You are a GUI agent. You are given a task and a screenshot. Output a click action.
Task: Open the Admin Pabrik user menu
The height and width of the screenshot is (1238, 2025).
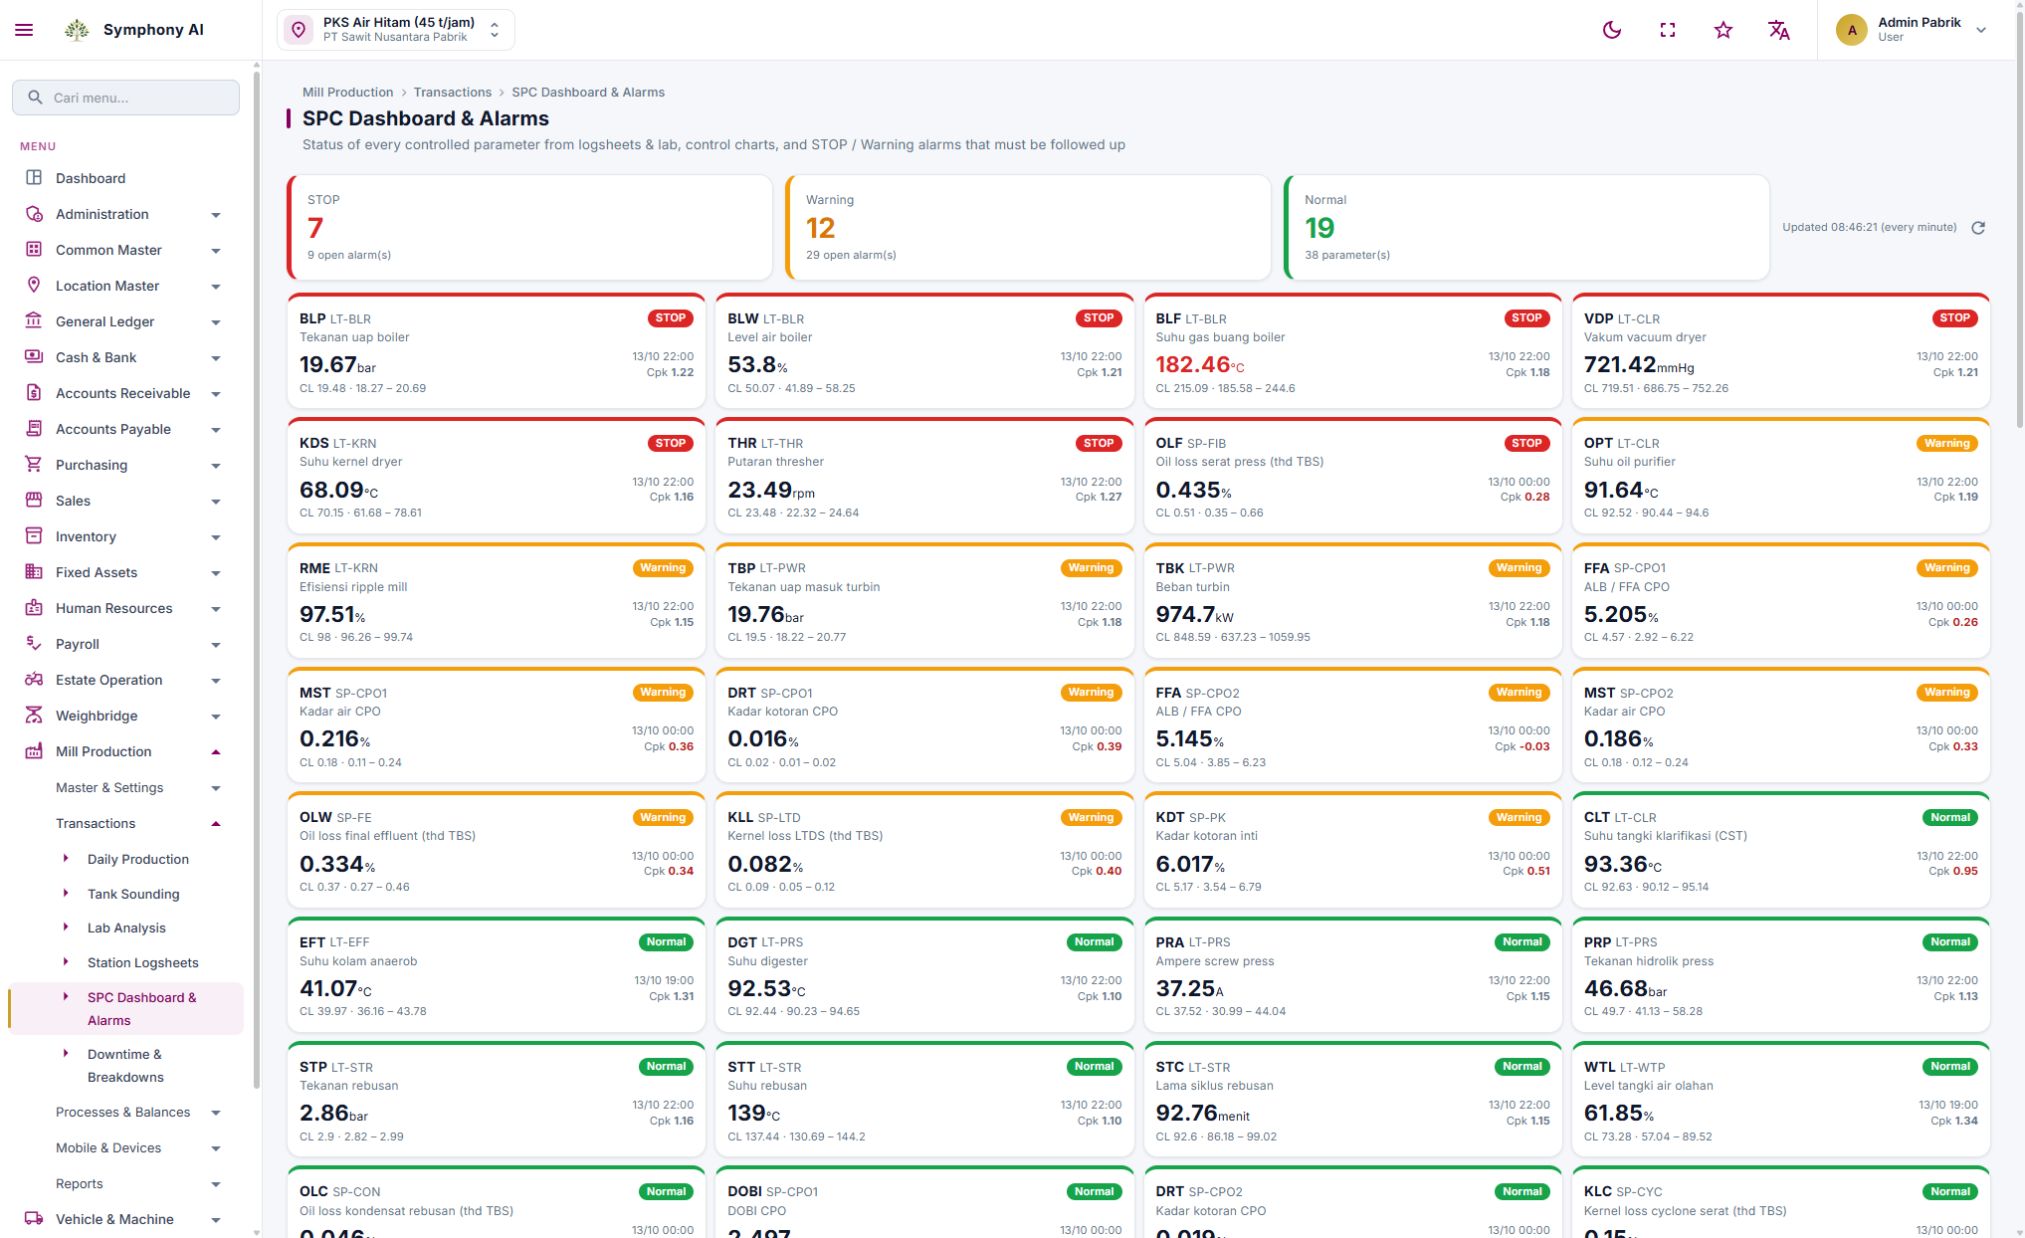[1911, 30]
